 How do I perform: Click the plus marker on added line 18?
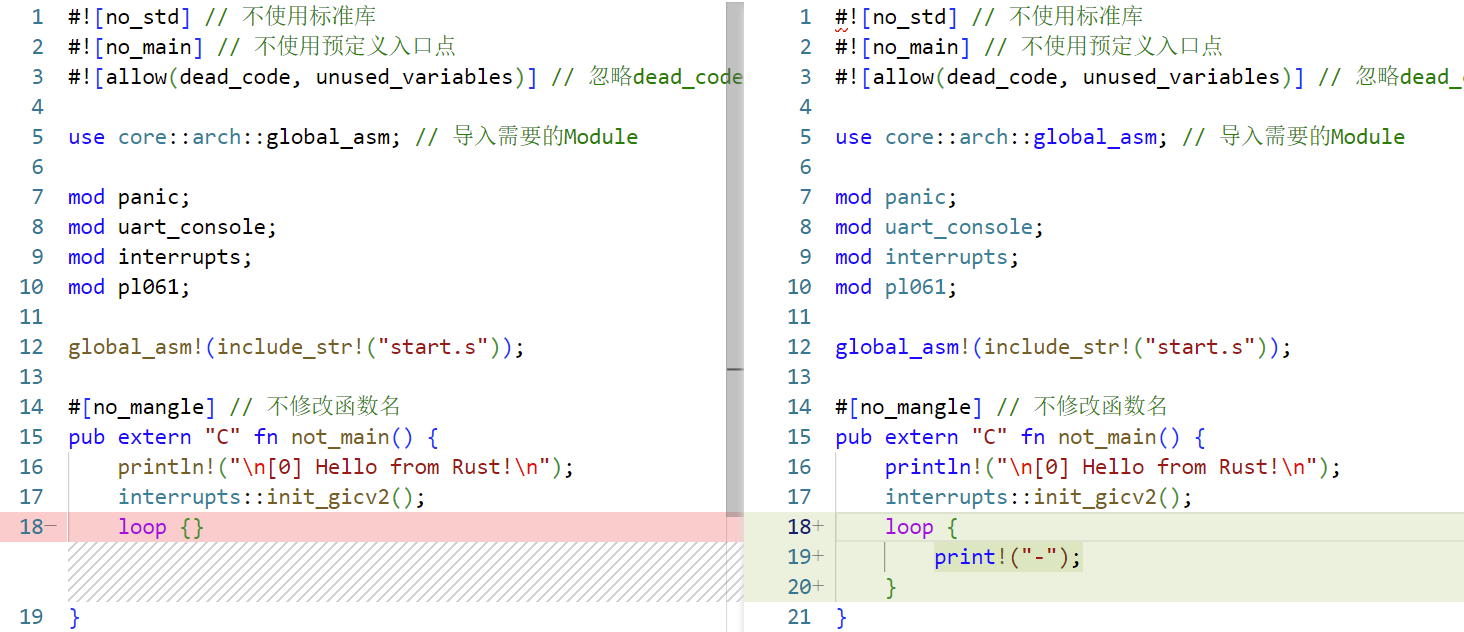819,527
